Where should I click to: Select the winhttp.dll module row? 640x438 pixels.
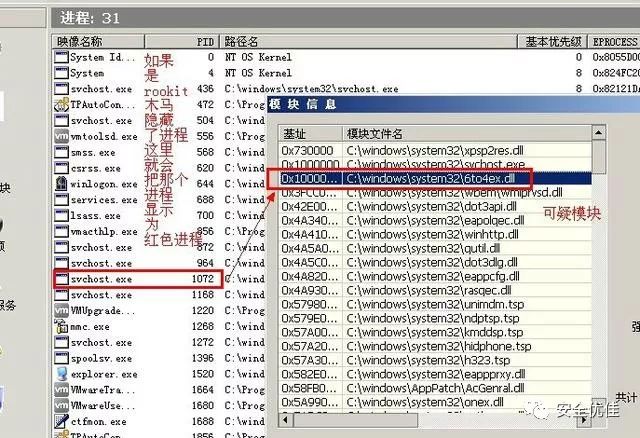435,234
